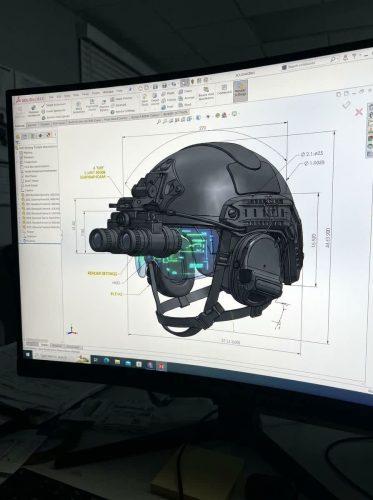
Task: Click the Open document icon in quick access toolbar
Action: [147, 87]
